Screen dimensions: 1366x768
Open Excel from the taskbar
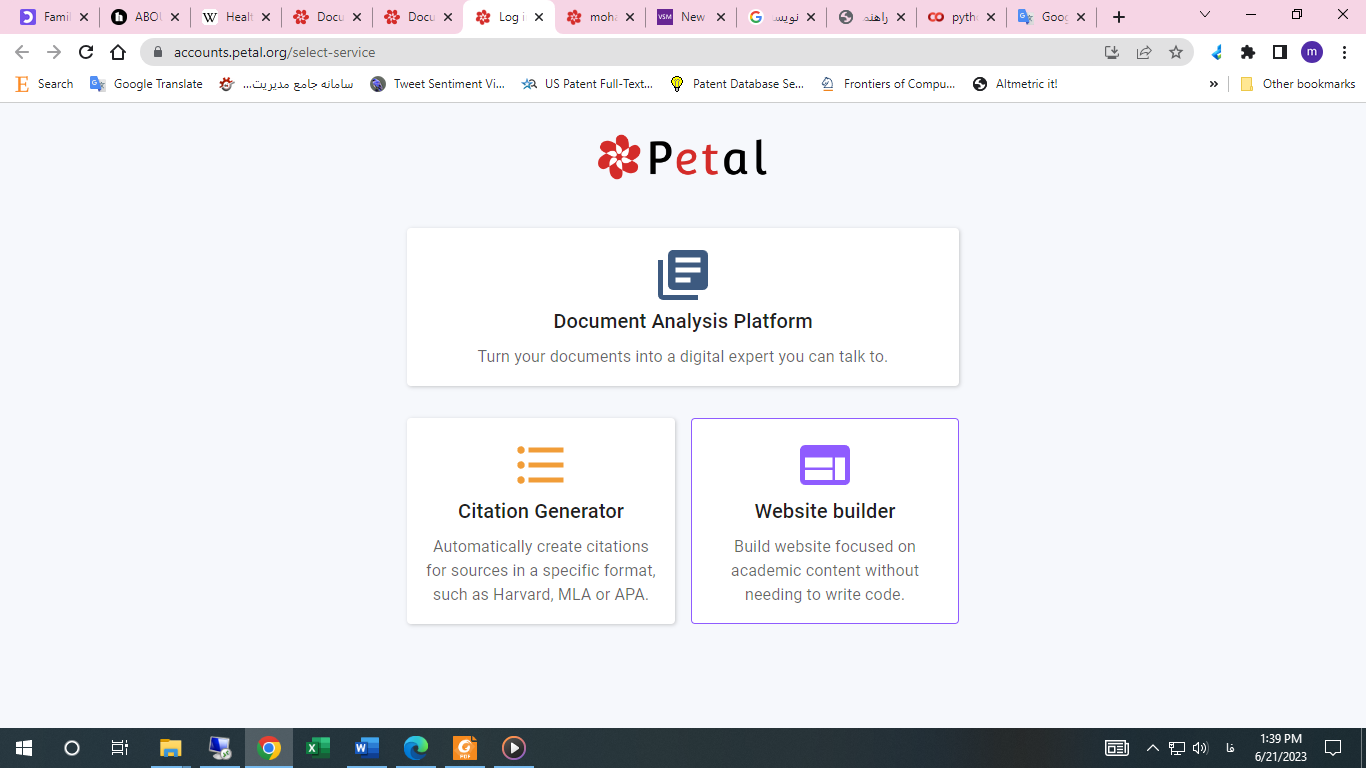coord(318,747)
